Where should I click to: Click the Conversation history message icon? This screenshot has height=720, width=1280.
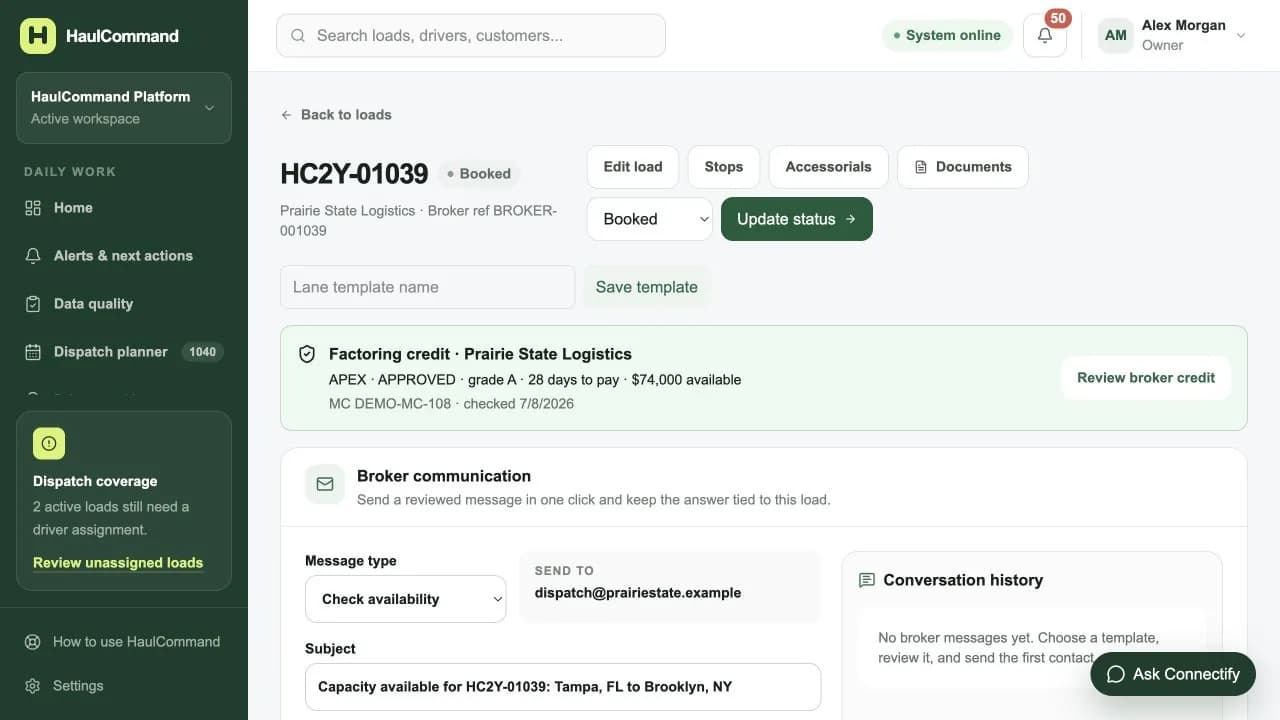click(x=867, y=580)
